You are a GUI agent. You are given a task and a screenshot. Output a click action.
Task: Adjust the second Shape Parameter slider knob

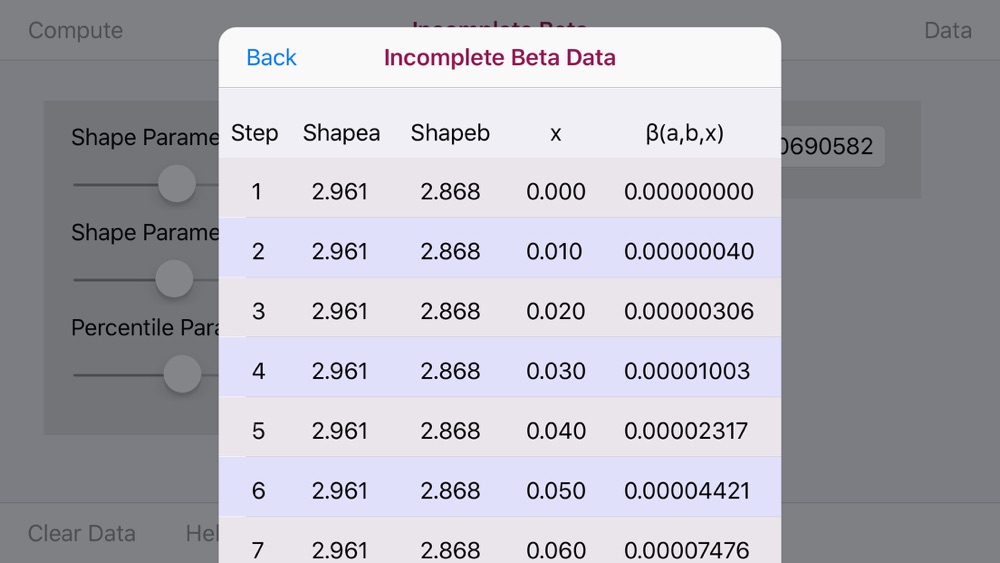click(174, 279)
